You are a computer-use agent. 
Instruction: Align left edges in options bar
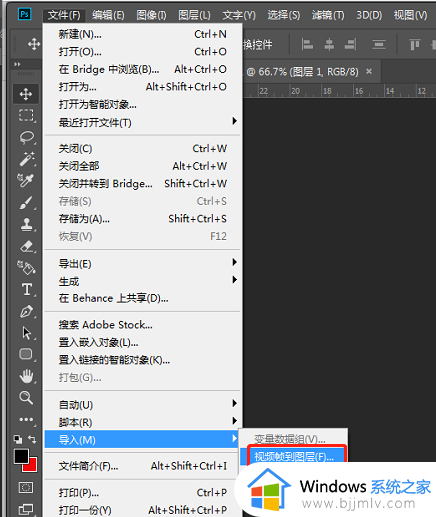click(x=307, y=44)
